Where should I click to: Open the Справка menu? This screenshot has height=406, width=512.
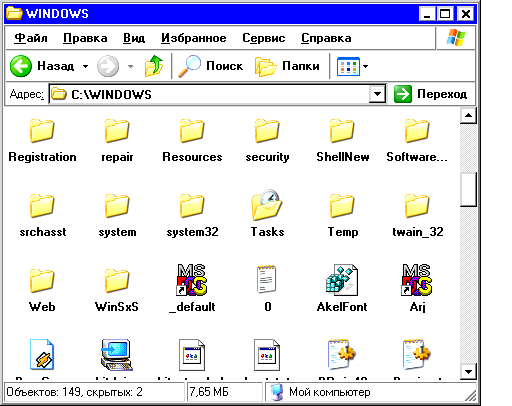tap(326, 38)
